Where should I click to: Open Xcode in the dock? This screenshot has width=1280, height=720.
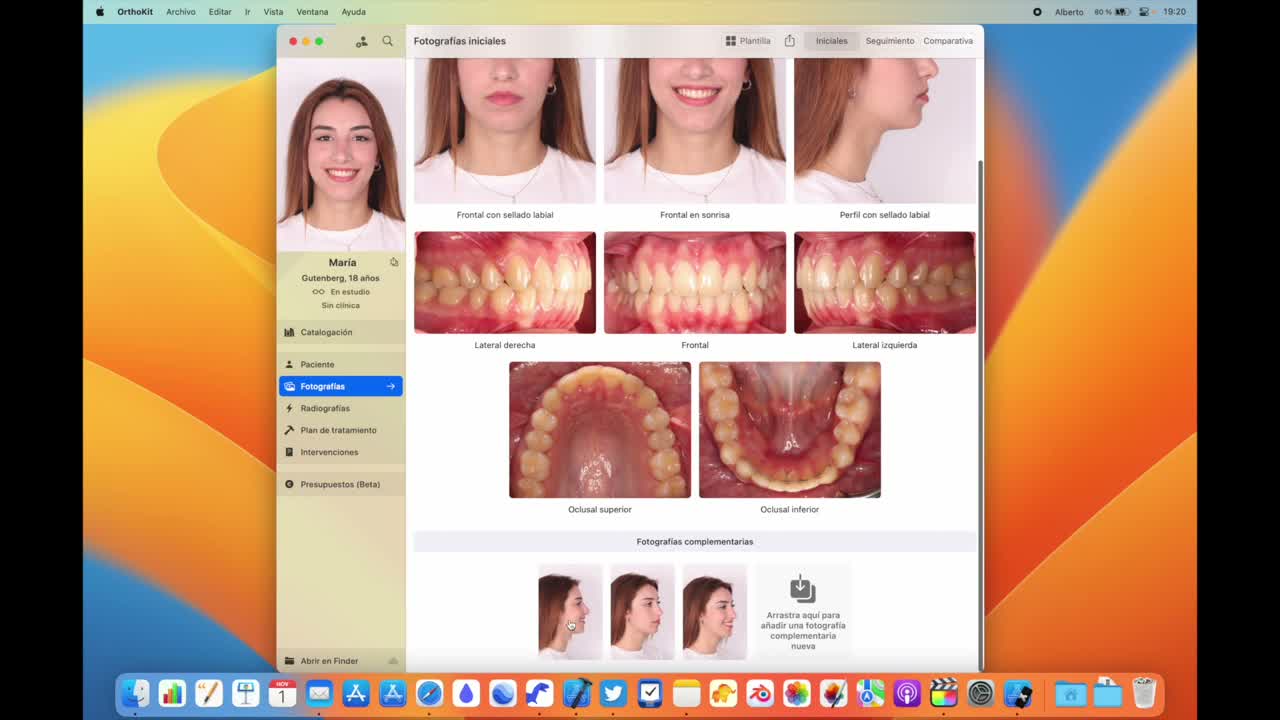[577, 693]
